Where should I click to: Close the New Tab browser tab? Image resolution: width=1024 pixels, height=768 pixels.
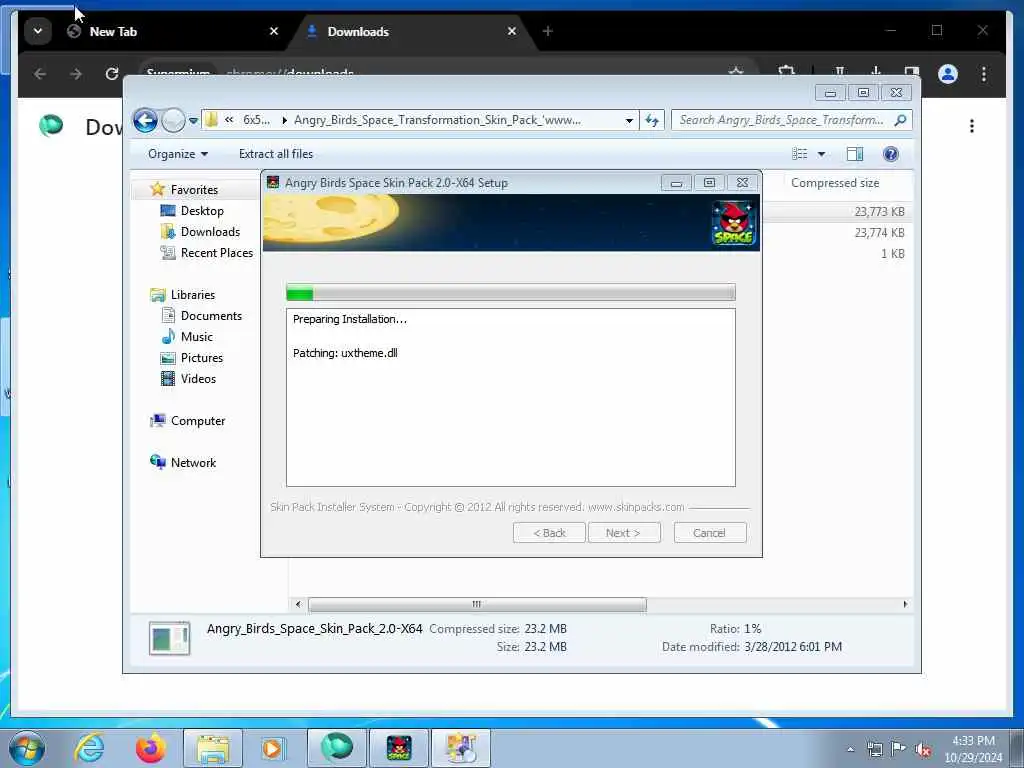[274, 31]
